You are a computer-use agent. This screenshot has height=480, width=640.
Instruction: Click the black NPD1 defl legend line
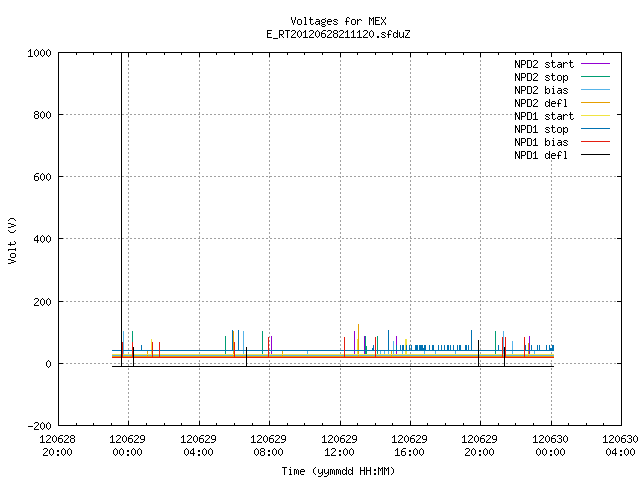(x=596, y=155)
